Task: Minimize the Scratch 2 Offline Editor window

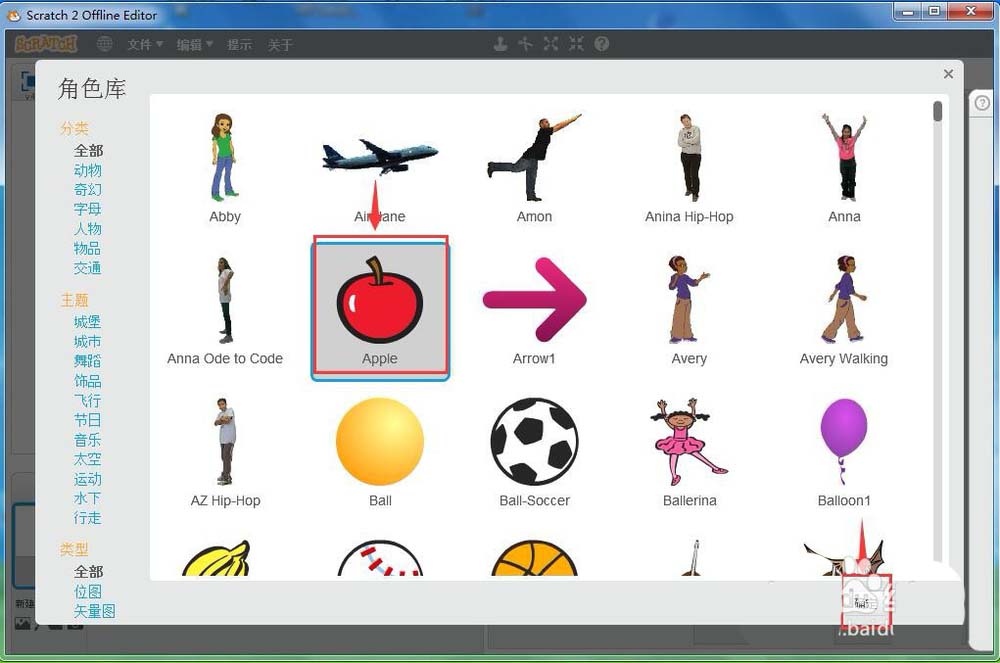Action: (908, 11)
